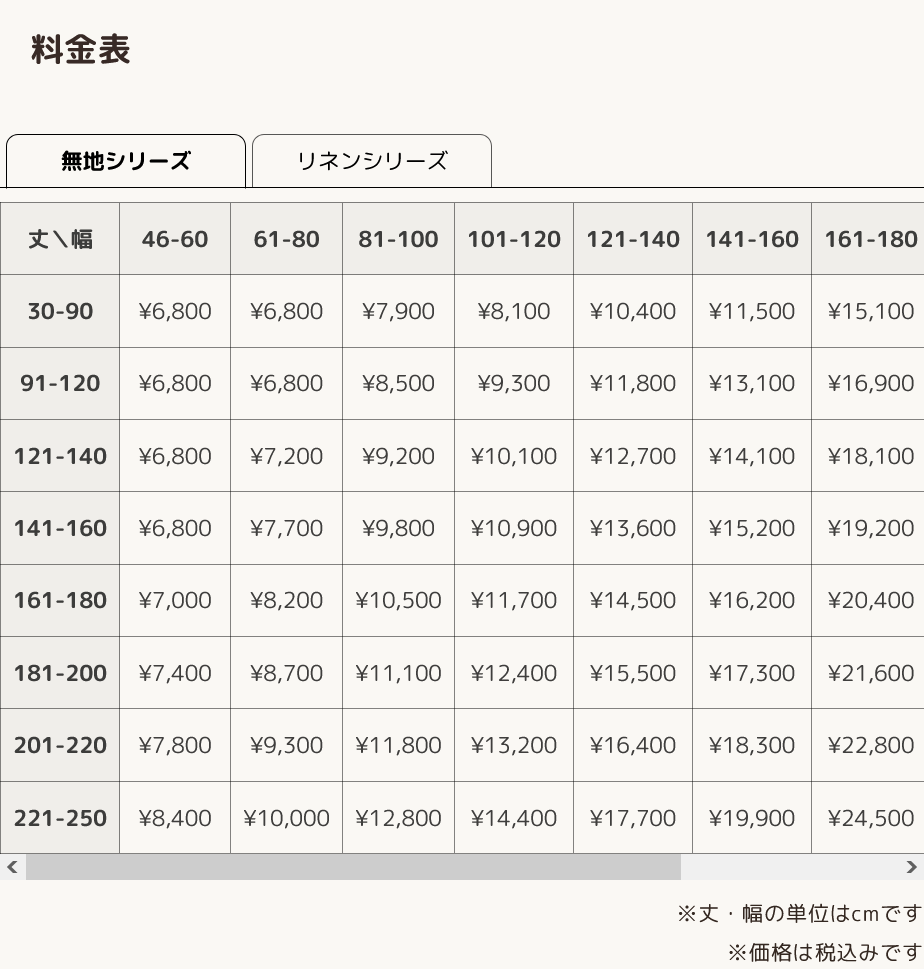
Task: Click the 221-250 length row header
Action: [x=60, y=818]
